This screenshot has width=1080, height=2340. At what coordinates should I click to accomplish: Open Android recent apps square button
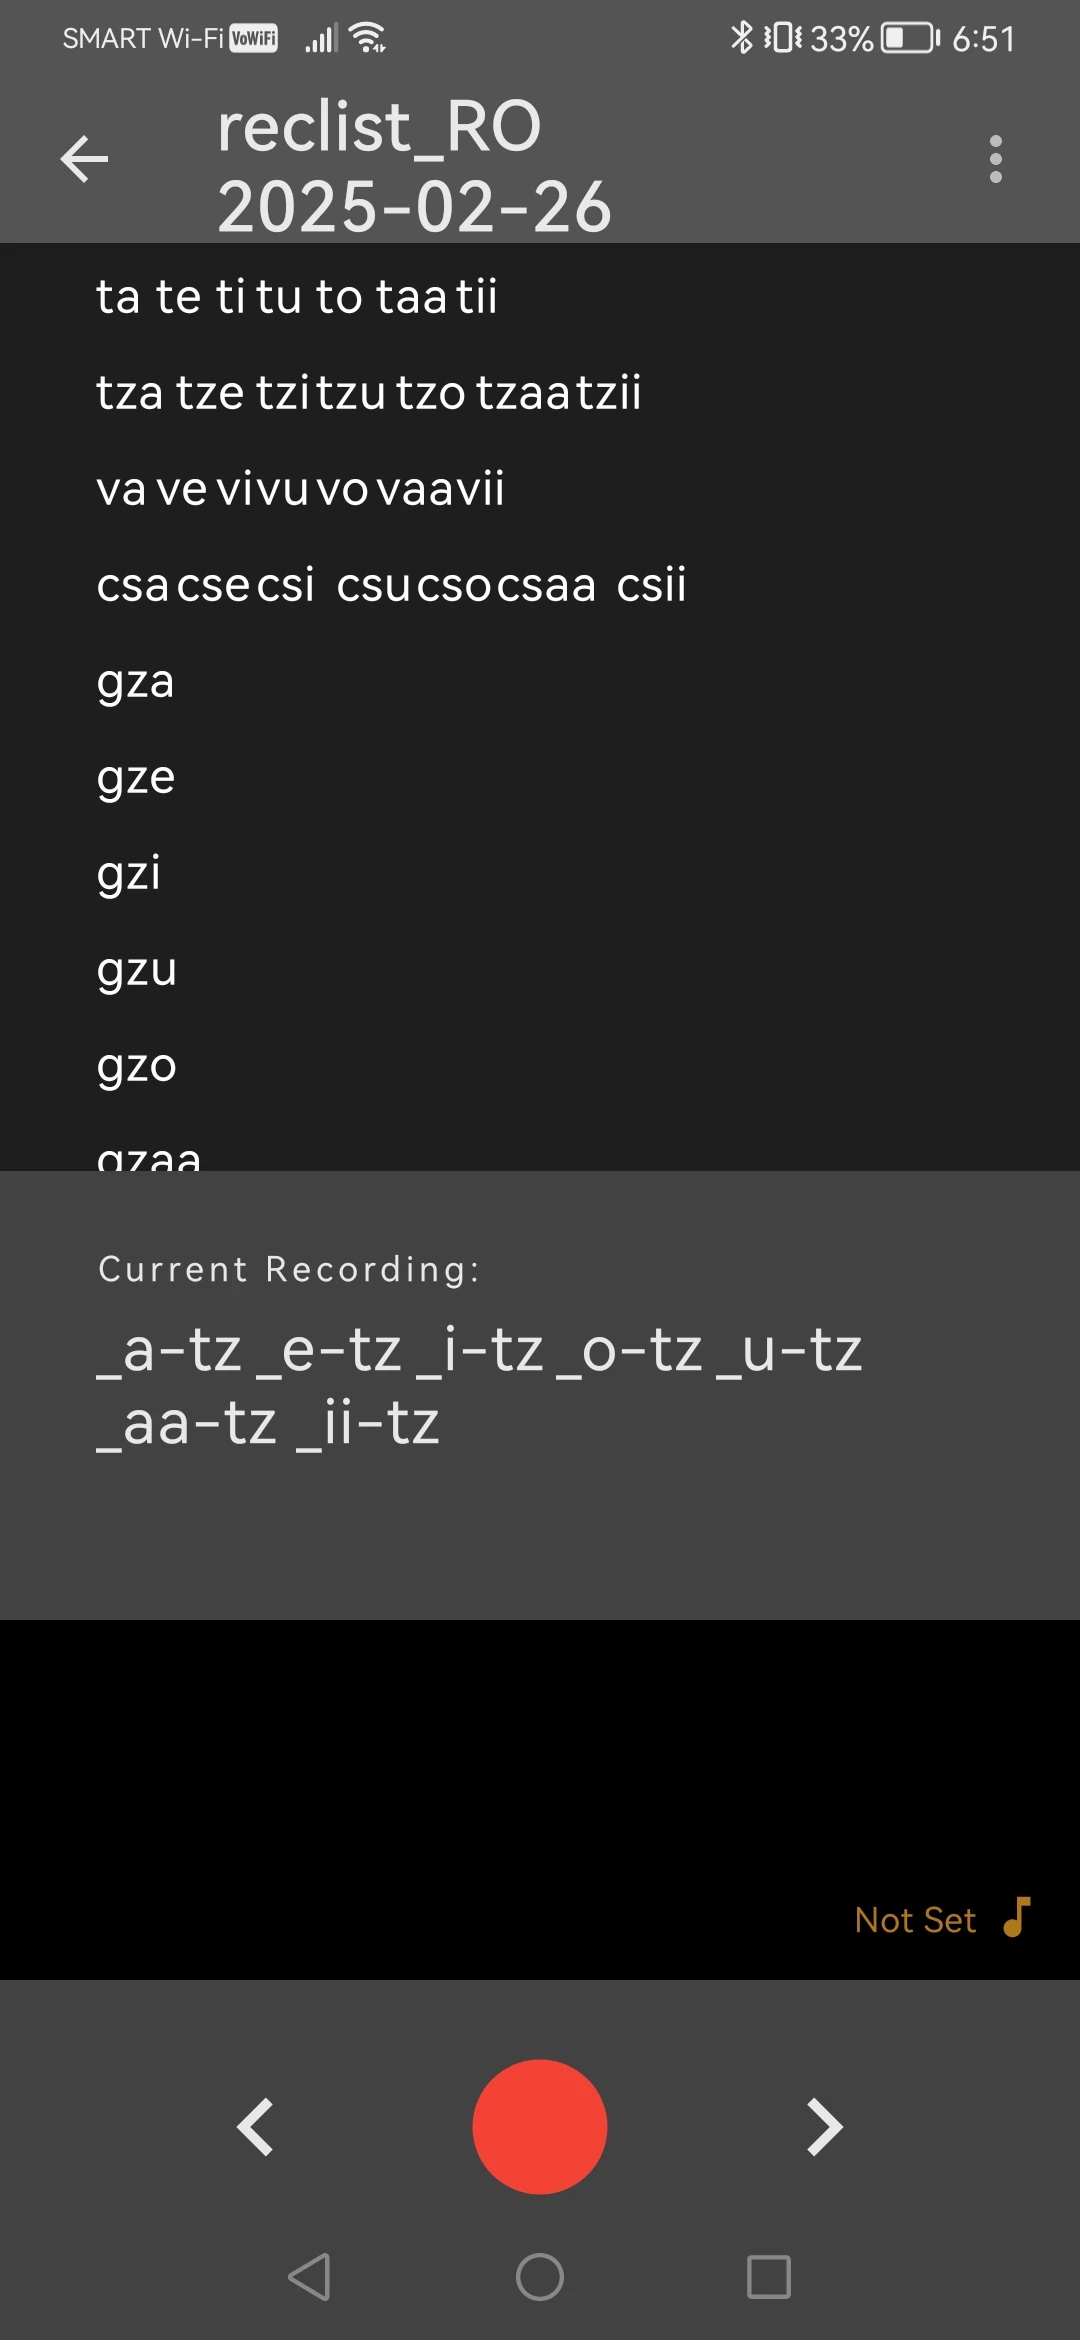click(769, 2277)
